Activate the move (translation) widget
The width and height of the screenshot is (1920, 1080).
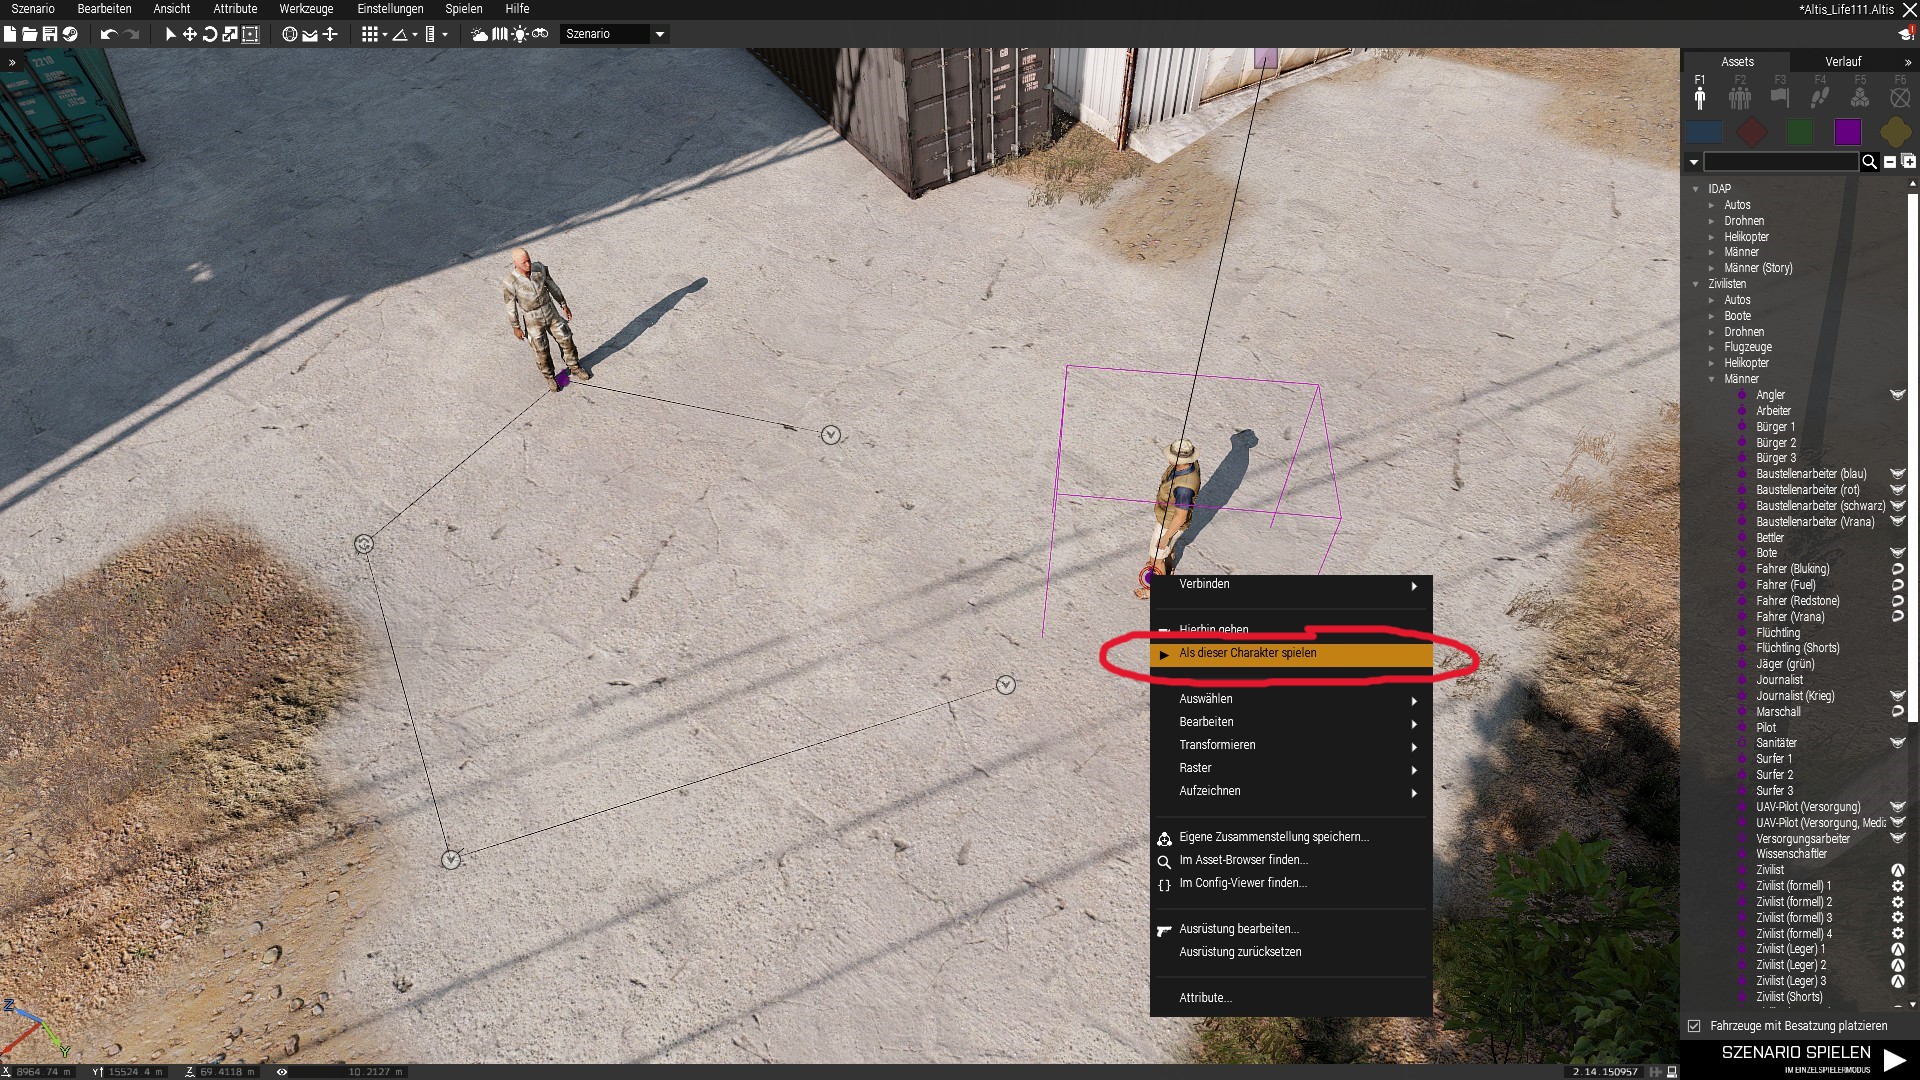point(189,34)
